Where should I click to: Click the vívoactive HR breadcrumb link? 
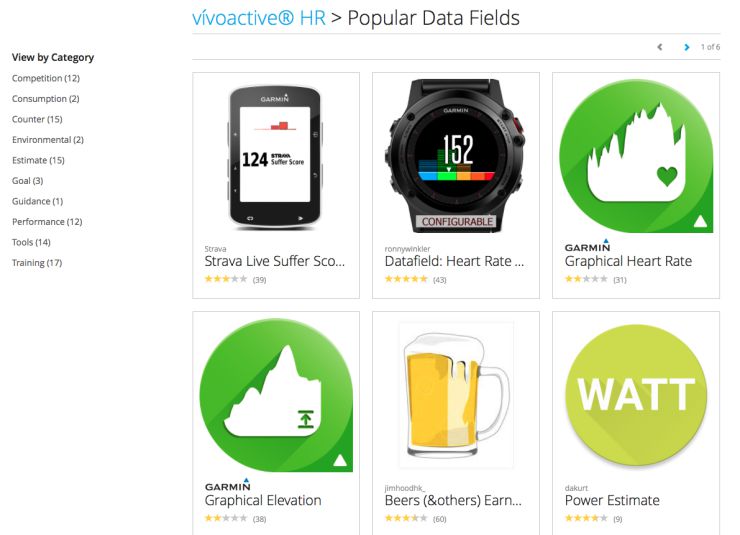[259, 18]
